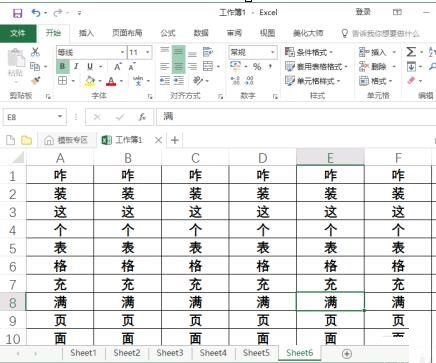Image resolution: width=436 pixels, height=363 pixels.
Task: Apply the red font color
Action: coord(111,81)
